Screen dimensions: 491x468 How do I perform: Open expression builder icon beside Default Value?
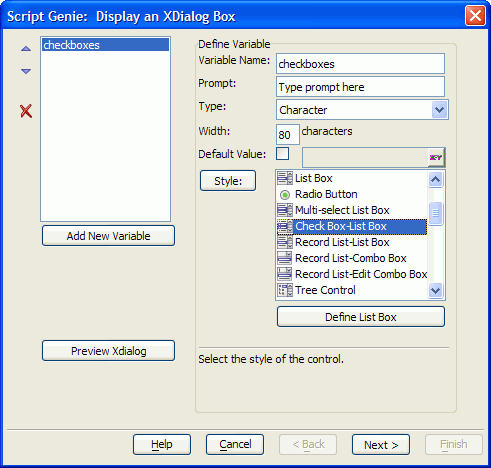pos(436,157)
